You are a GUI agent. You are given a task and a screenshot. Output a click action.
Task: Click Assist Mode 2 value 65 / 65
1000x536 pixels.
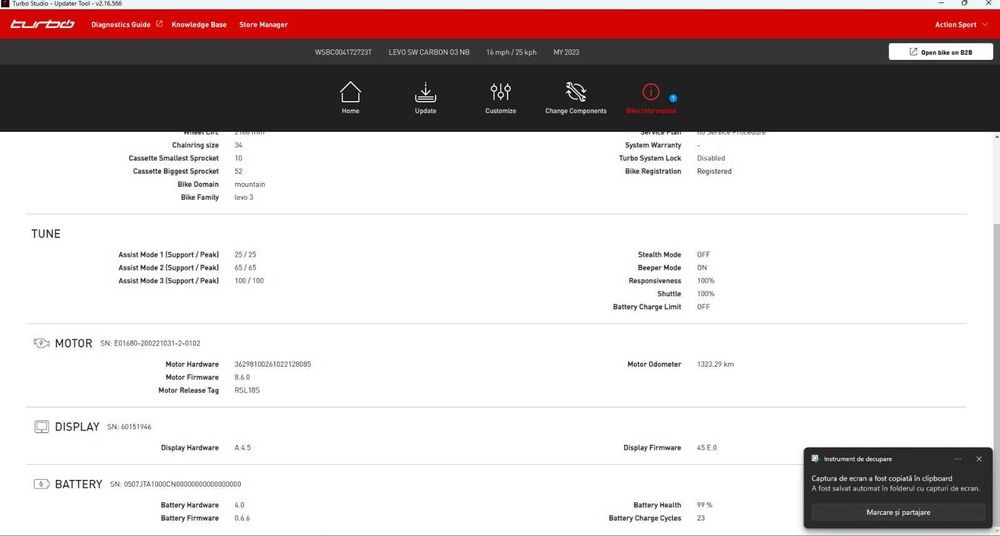[245, 268]
